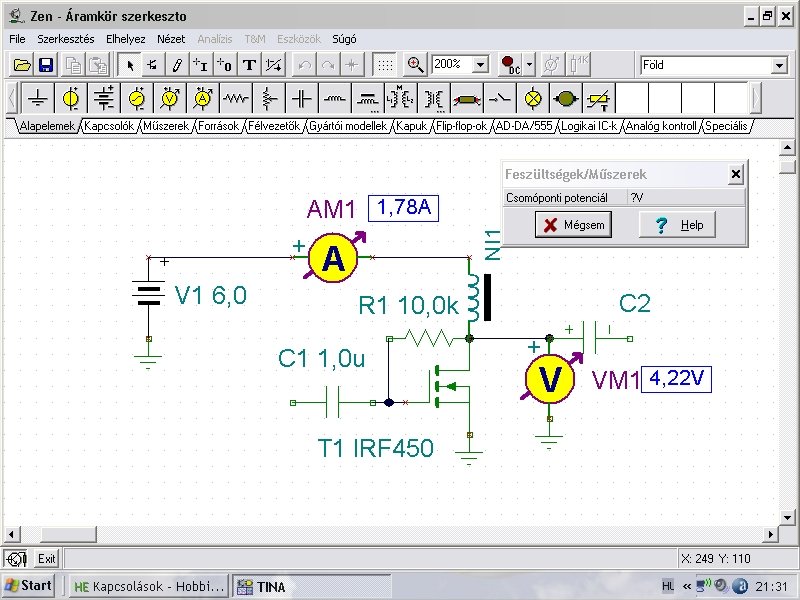The height and width of the screenshot is (600, 800).
Task: Toggle DC interactive mode button
Action: click(510, 65)
